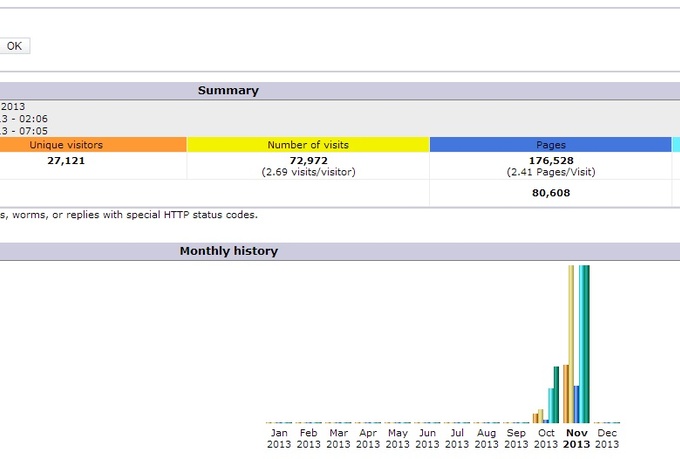The width and height of the screenshot is (680, 459).
Task: Open the Oct 2013 month label
Action: 546,438
